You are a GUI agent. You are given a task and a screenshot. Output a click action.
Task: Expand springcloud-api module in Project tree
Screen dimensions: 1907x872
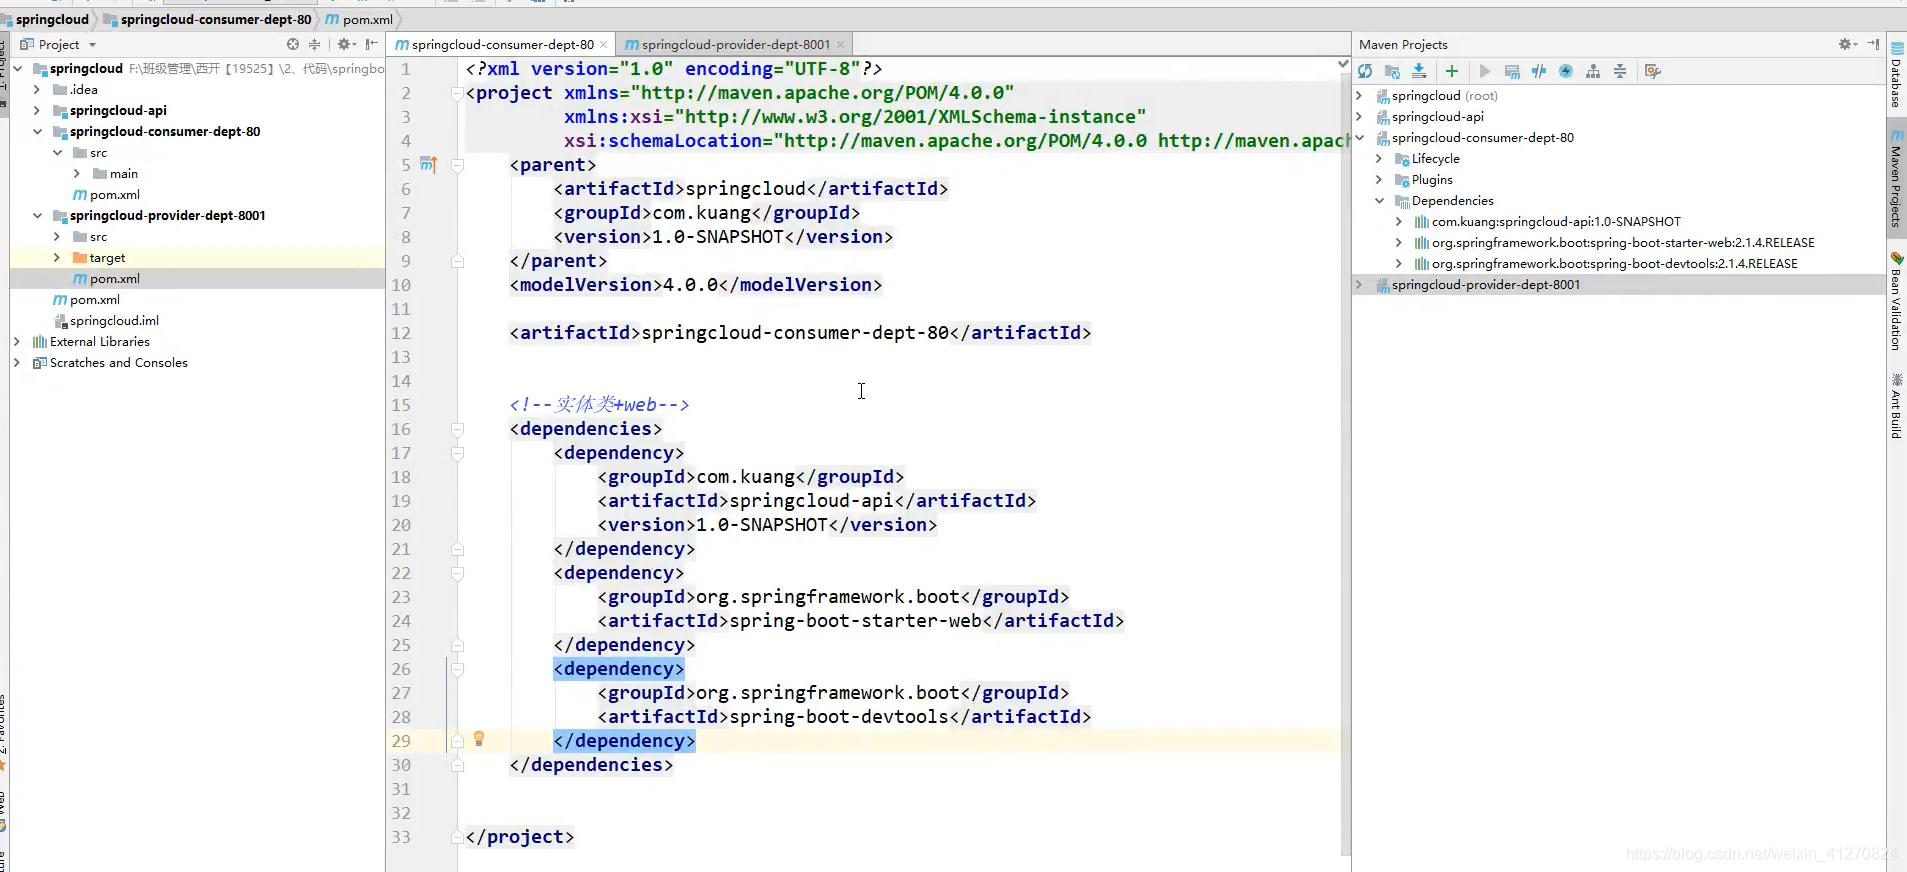pos(37,110)
